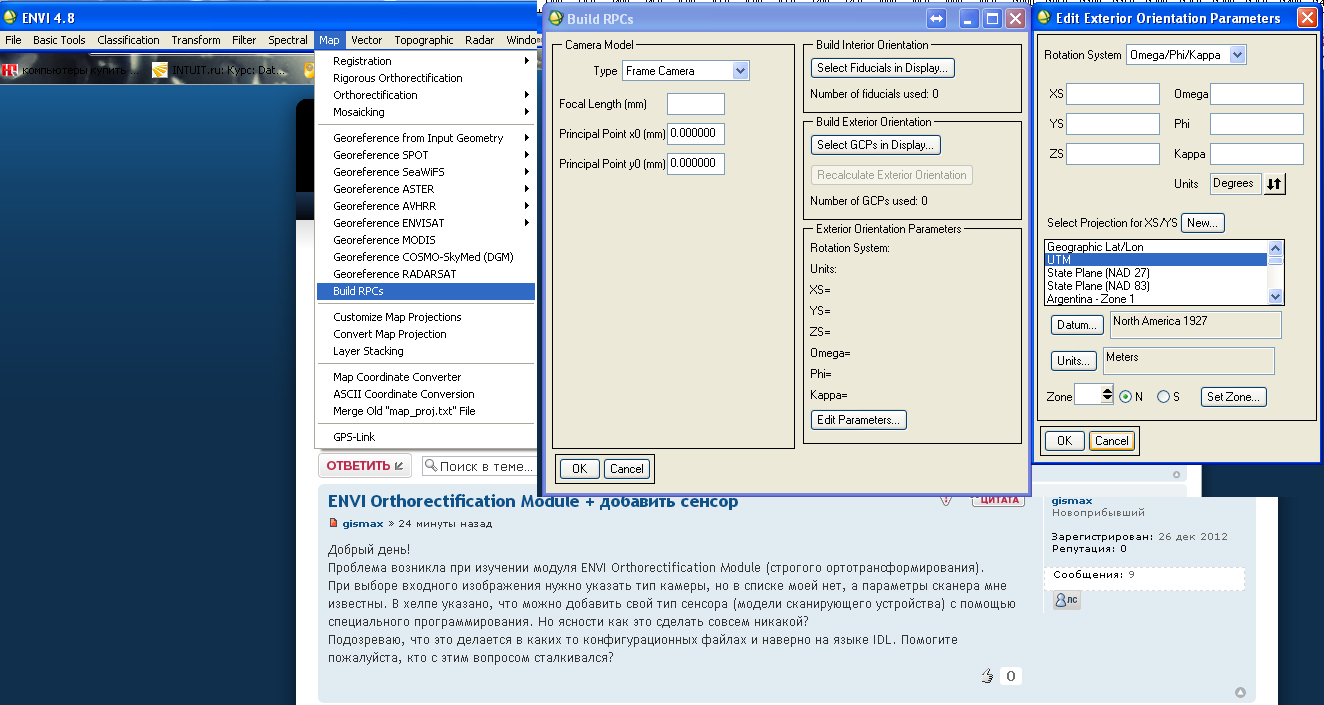
Task: Click the Set Zone button
Action: [1234, 397]
